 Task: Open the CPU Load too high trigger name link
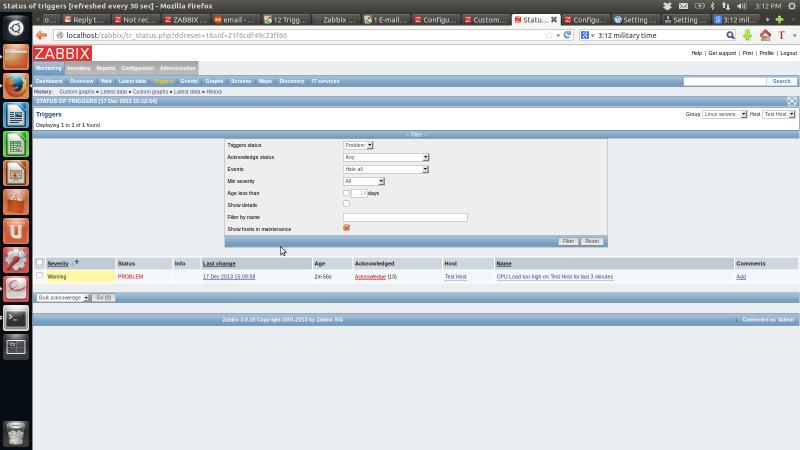[x=555, y=277]
